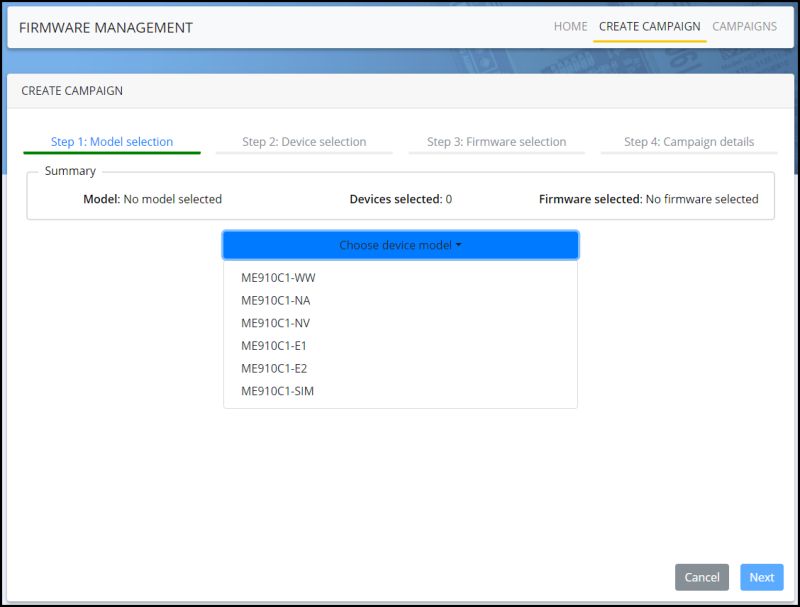This screenshot has width=800, height=607.
Task: Pick the ME910C1-E2 device model
Action: 401,368
